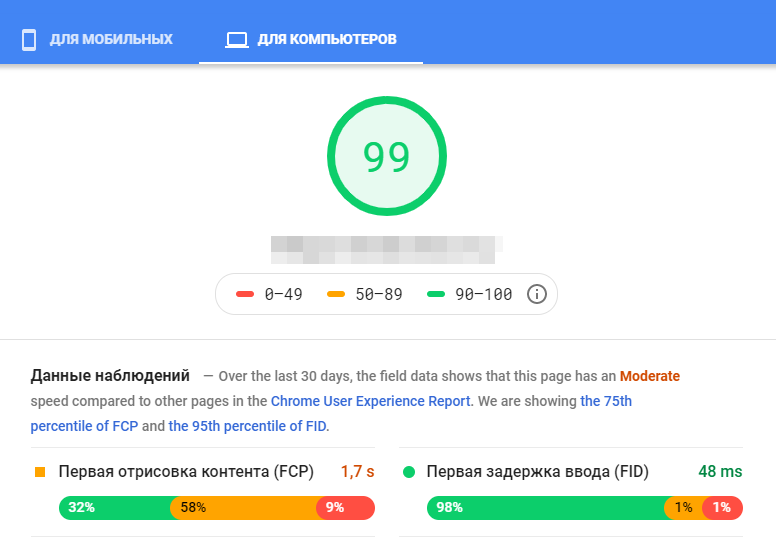Click the orange 58% FCP bar segment

point(243,507)
